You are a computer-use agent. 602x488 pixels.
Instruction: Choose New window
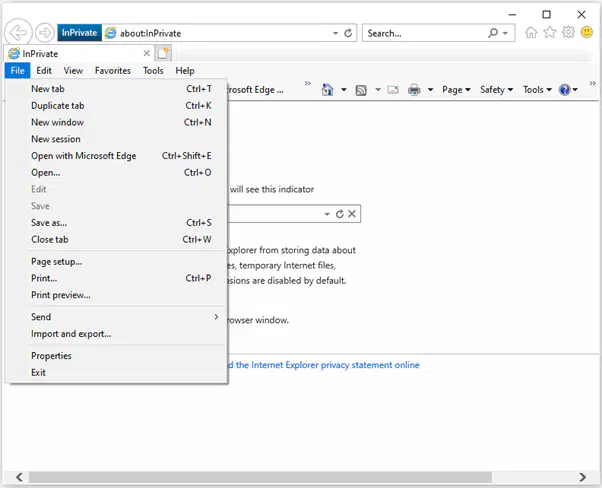pos(117,122)
